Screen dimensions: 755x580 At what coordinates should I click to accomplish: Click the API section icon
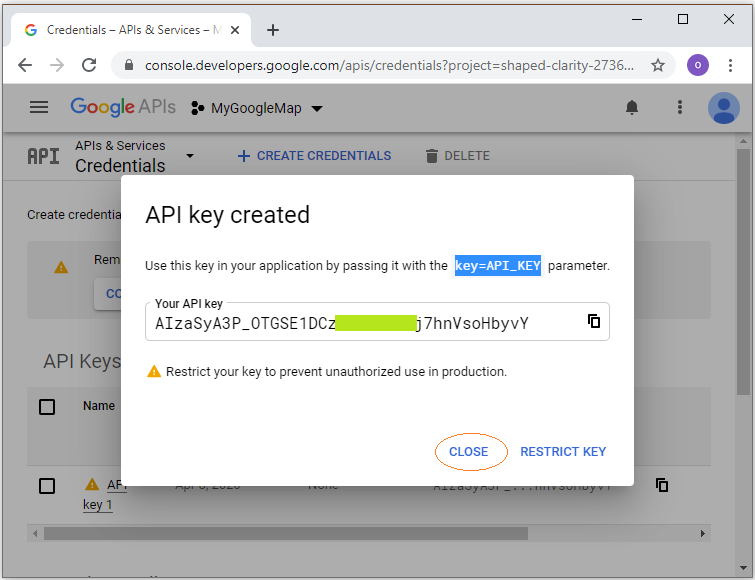click(43, 156)
